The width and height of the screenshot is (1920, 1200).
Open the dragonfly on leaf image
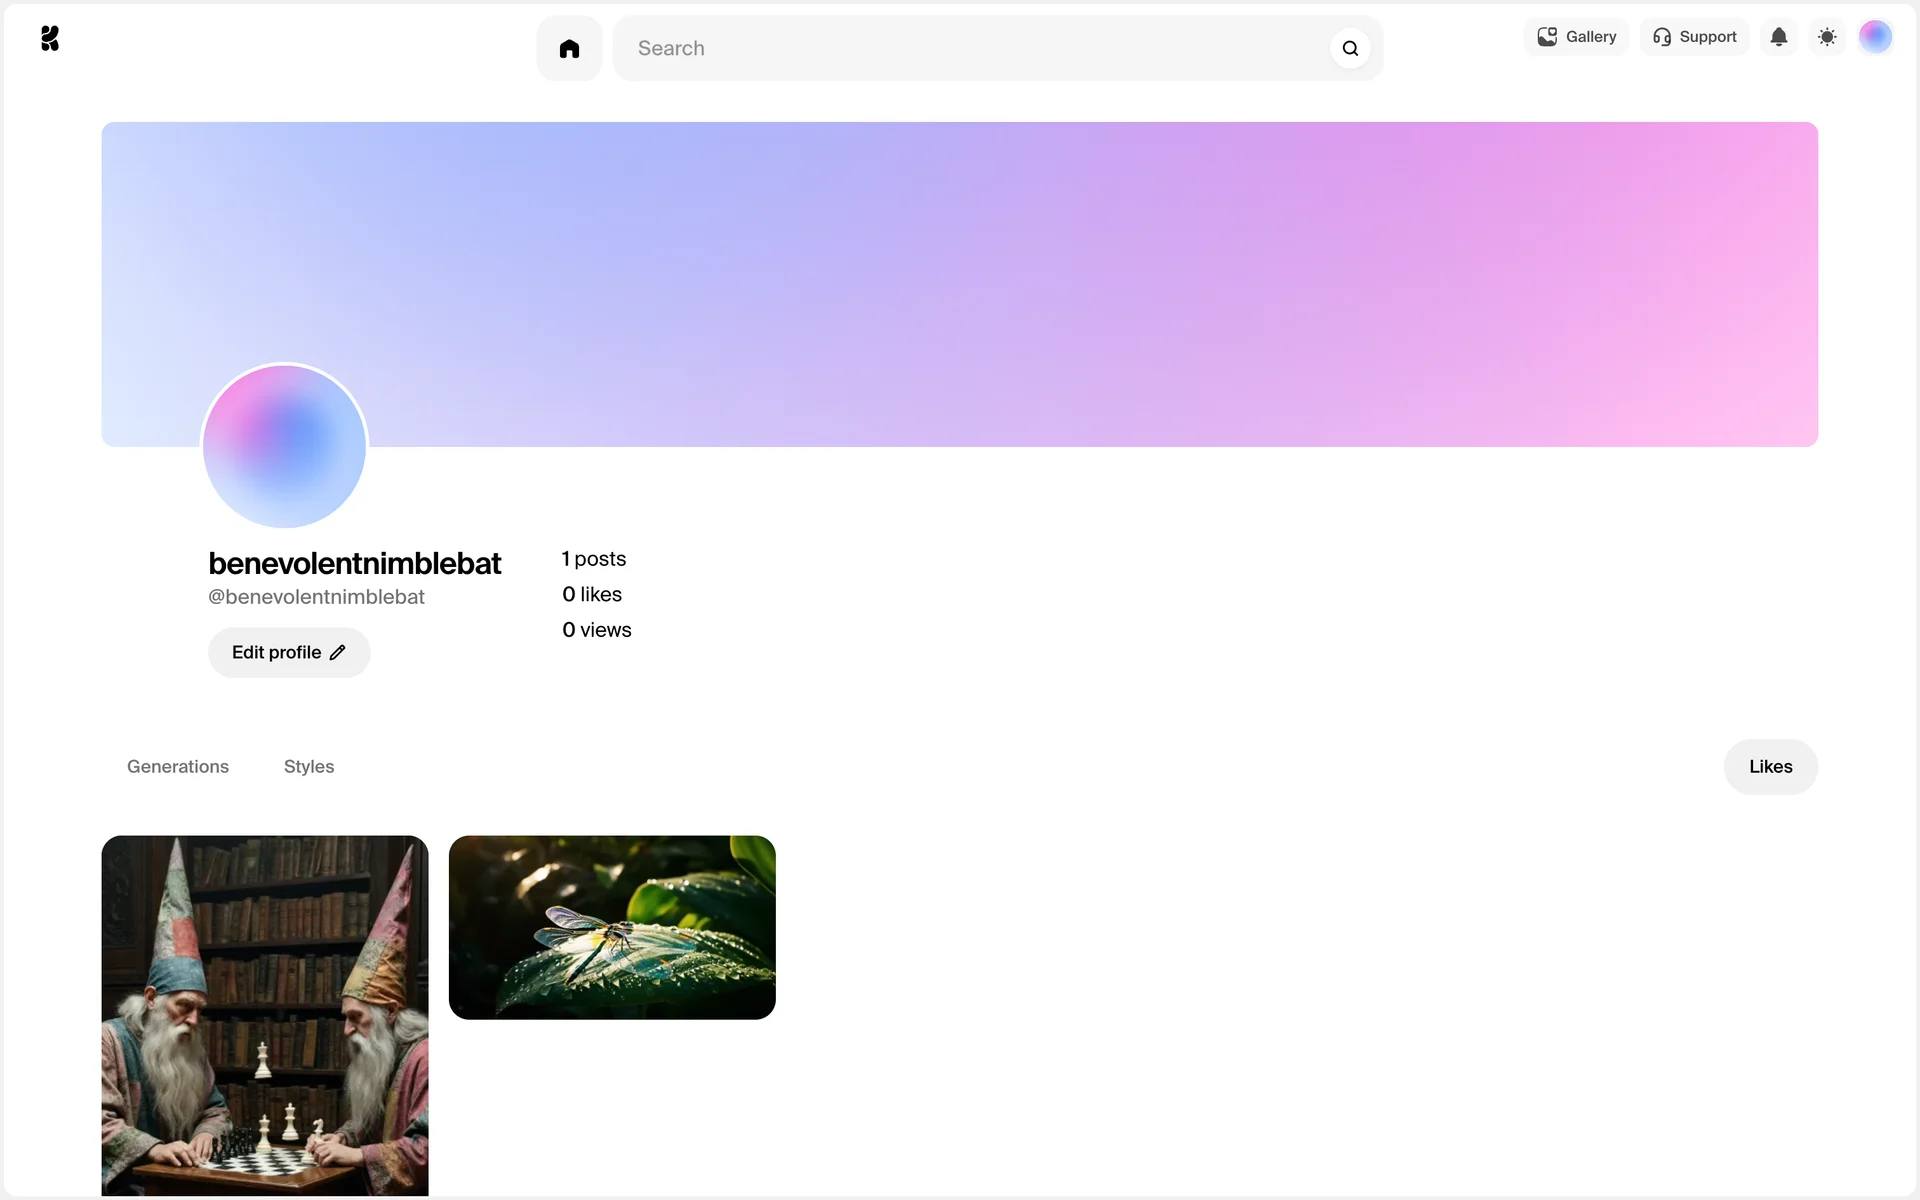[x=612, y=927]
